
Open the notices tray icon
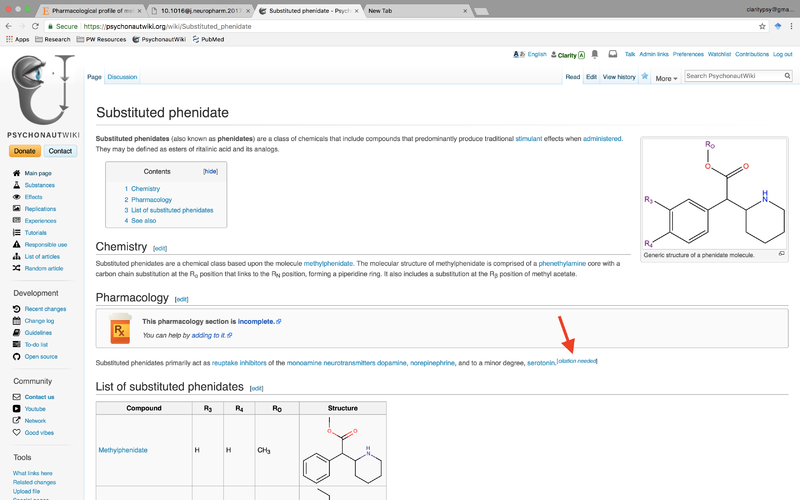point(611,54)
